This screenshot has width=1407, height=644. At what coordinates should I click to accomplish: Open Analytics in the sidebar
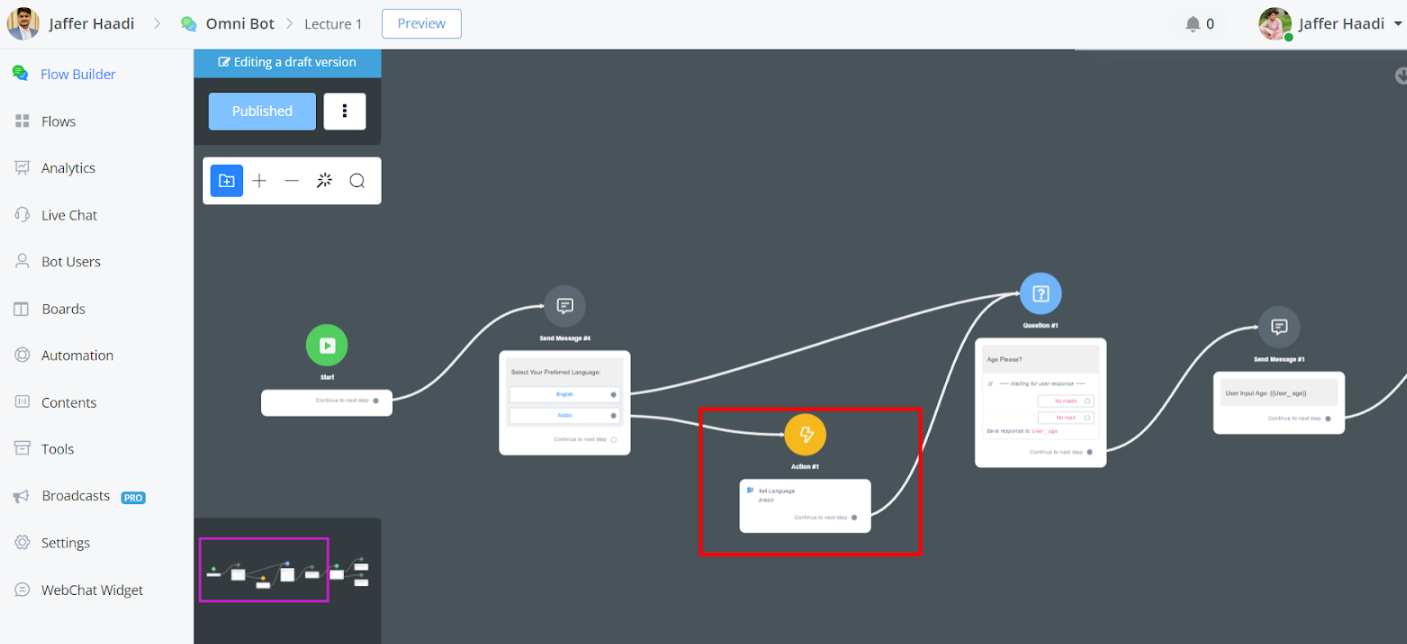[x=68, y=168]
